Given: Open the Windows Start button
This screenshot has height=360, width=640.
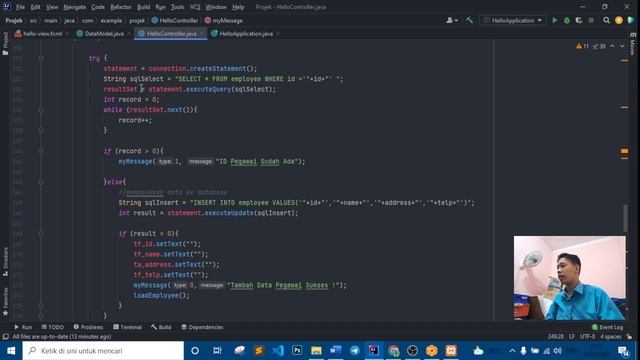Looking at the screenshot, I should [11, 351].
